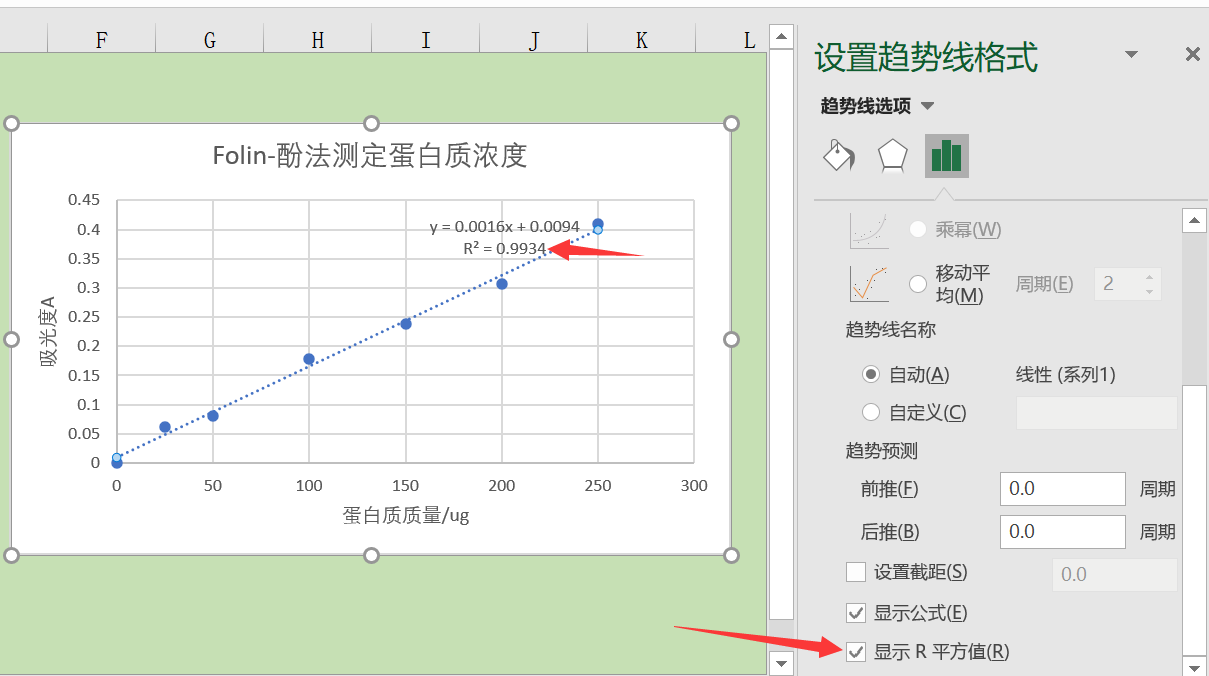Click the 吸光度A vertical axis title

pos(48,331)
